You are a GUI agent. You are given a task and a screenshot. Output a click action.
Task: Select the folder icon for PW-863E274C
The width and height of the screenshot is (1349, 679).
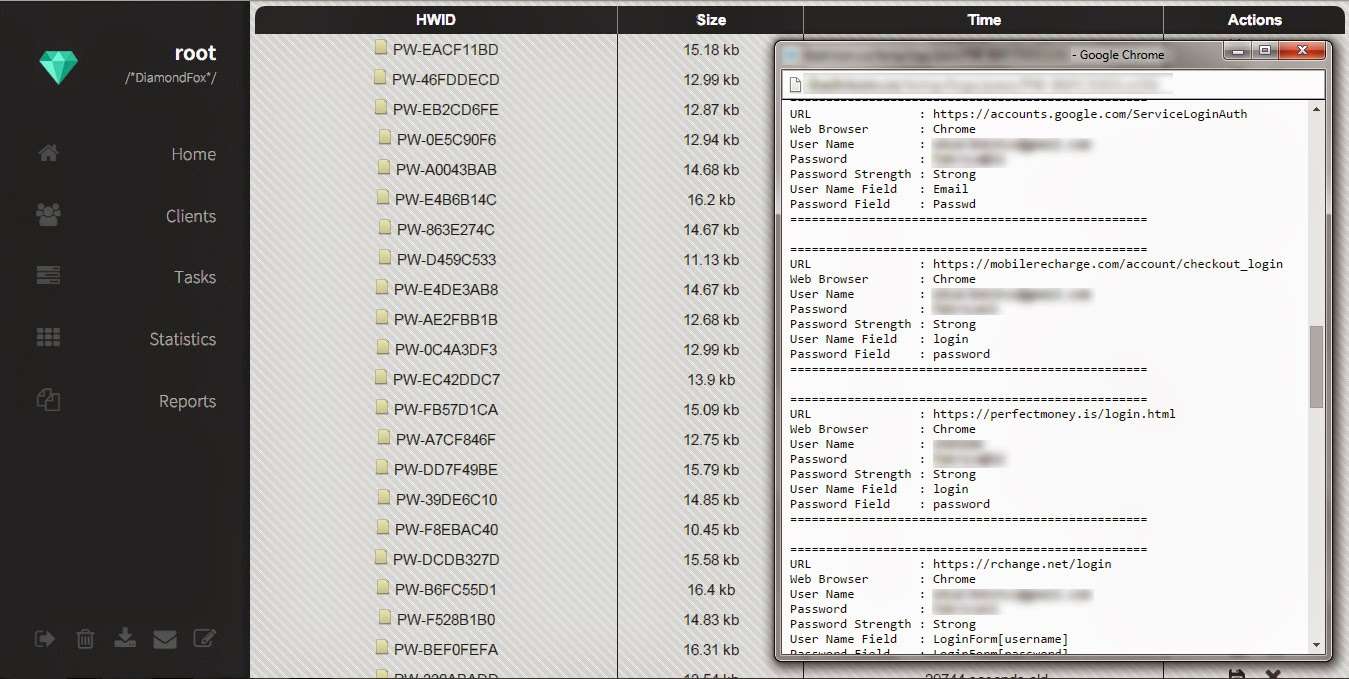point(384,228)
